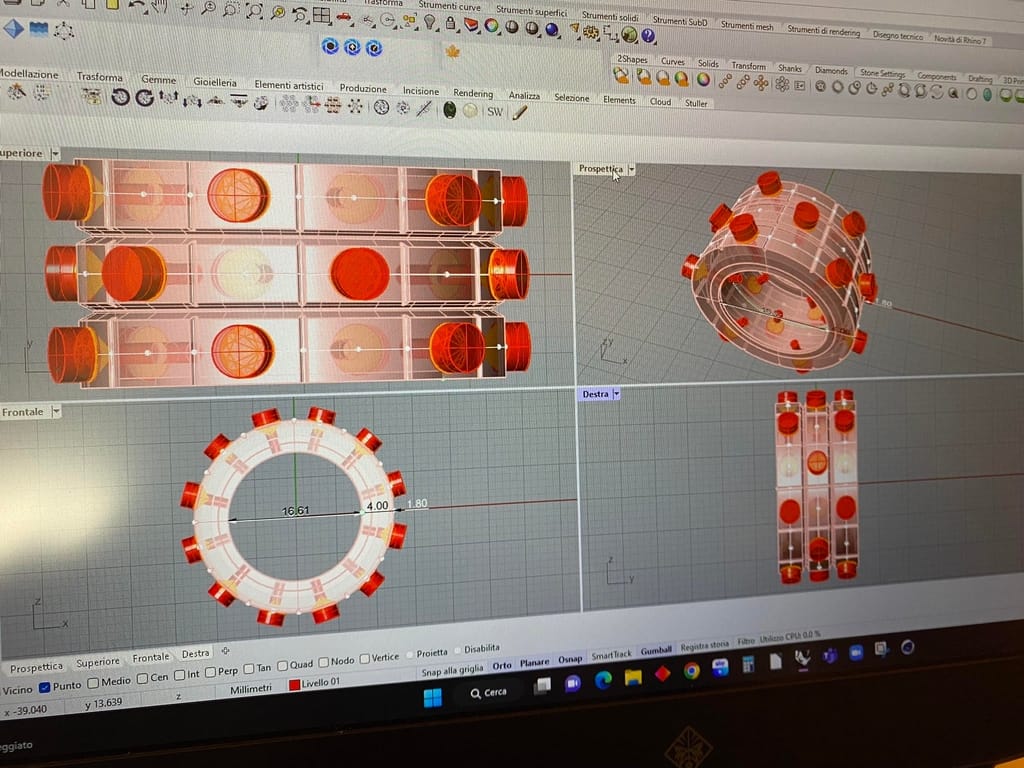Open the color wheel material icon

491,25
